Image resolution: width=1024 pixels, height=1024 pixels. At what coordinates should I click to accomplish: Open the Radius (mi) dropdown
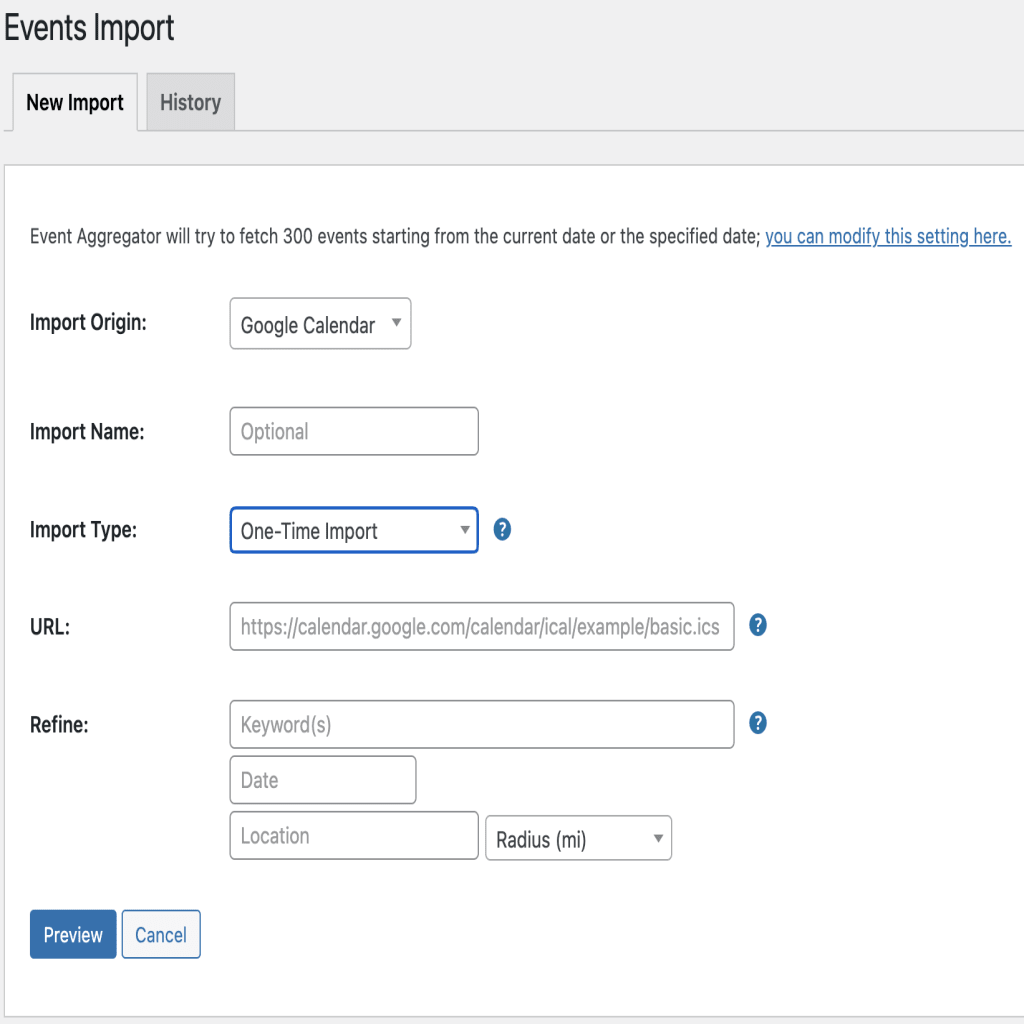pyautogui.click(x=578, y=838)
